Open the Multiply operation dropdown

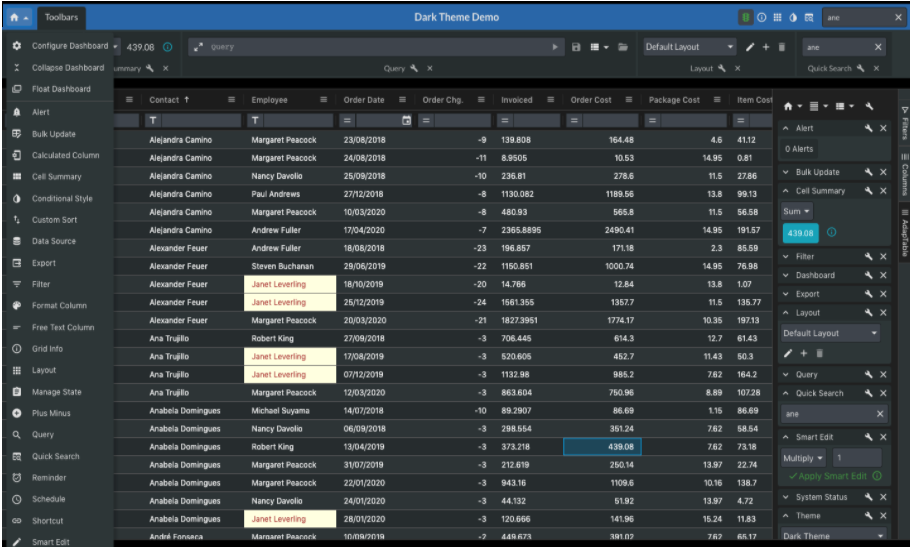[803, 458]
